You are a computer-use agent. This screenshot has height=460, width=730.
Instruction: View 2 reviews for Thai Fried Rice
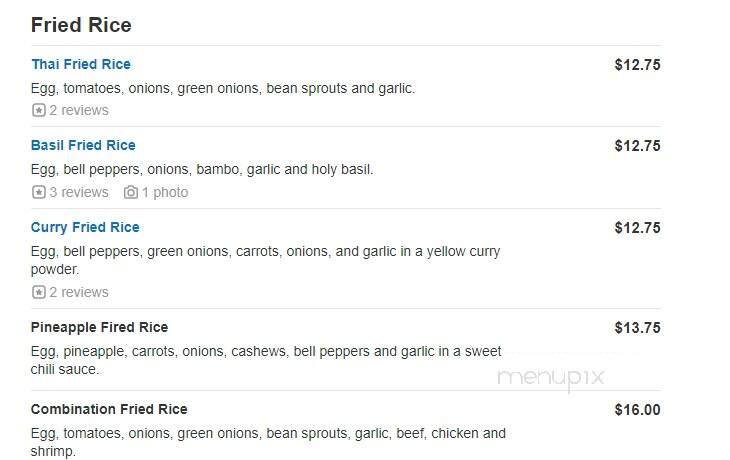pos(79,110)
